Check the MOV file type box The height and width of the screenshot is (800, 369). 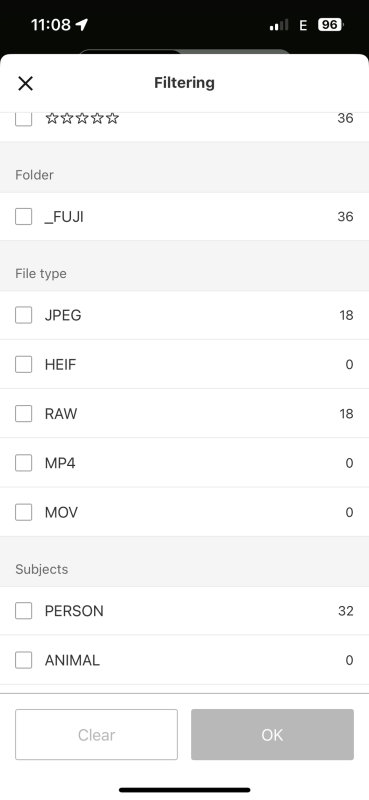coord(23,512)
